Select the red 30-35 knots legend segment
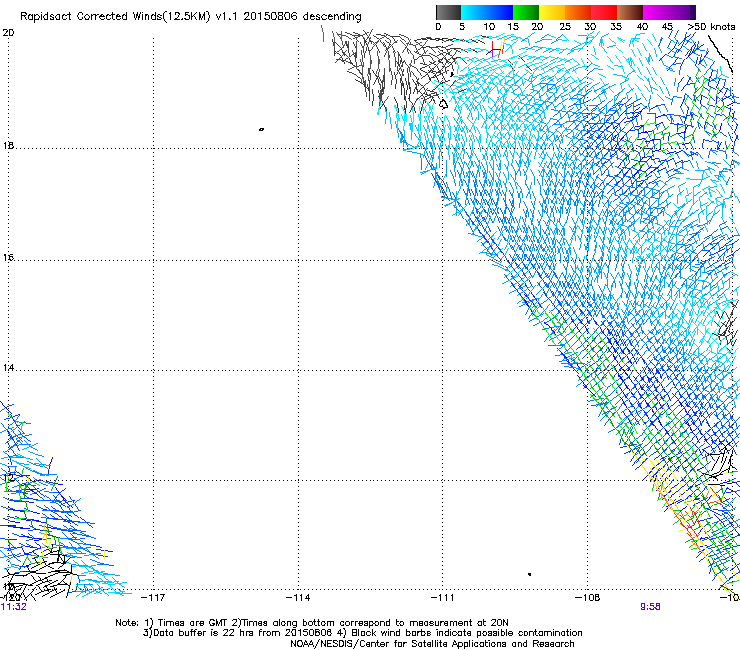This screenshot has width=740, height=650. click(604, 12)
